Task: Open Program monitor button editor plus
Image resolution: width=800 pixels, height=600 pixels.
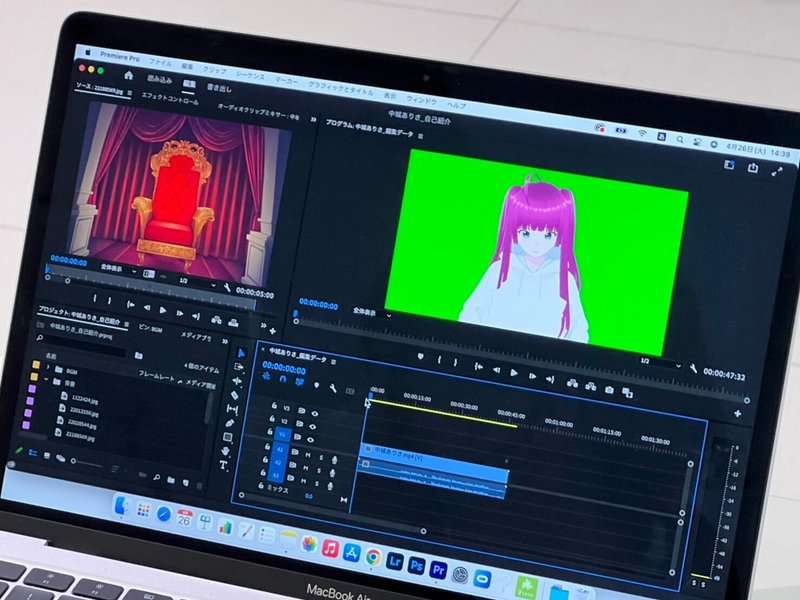Action: 738,414
